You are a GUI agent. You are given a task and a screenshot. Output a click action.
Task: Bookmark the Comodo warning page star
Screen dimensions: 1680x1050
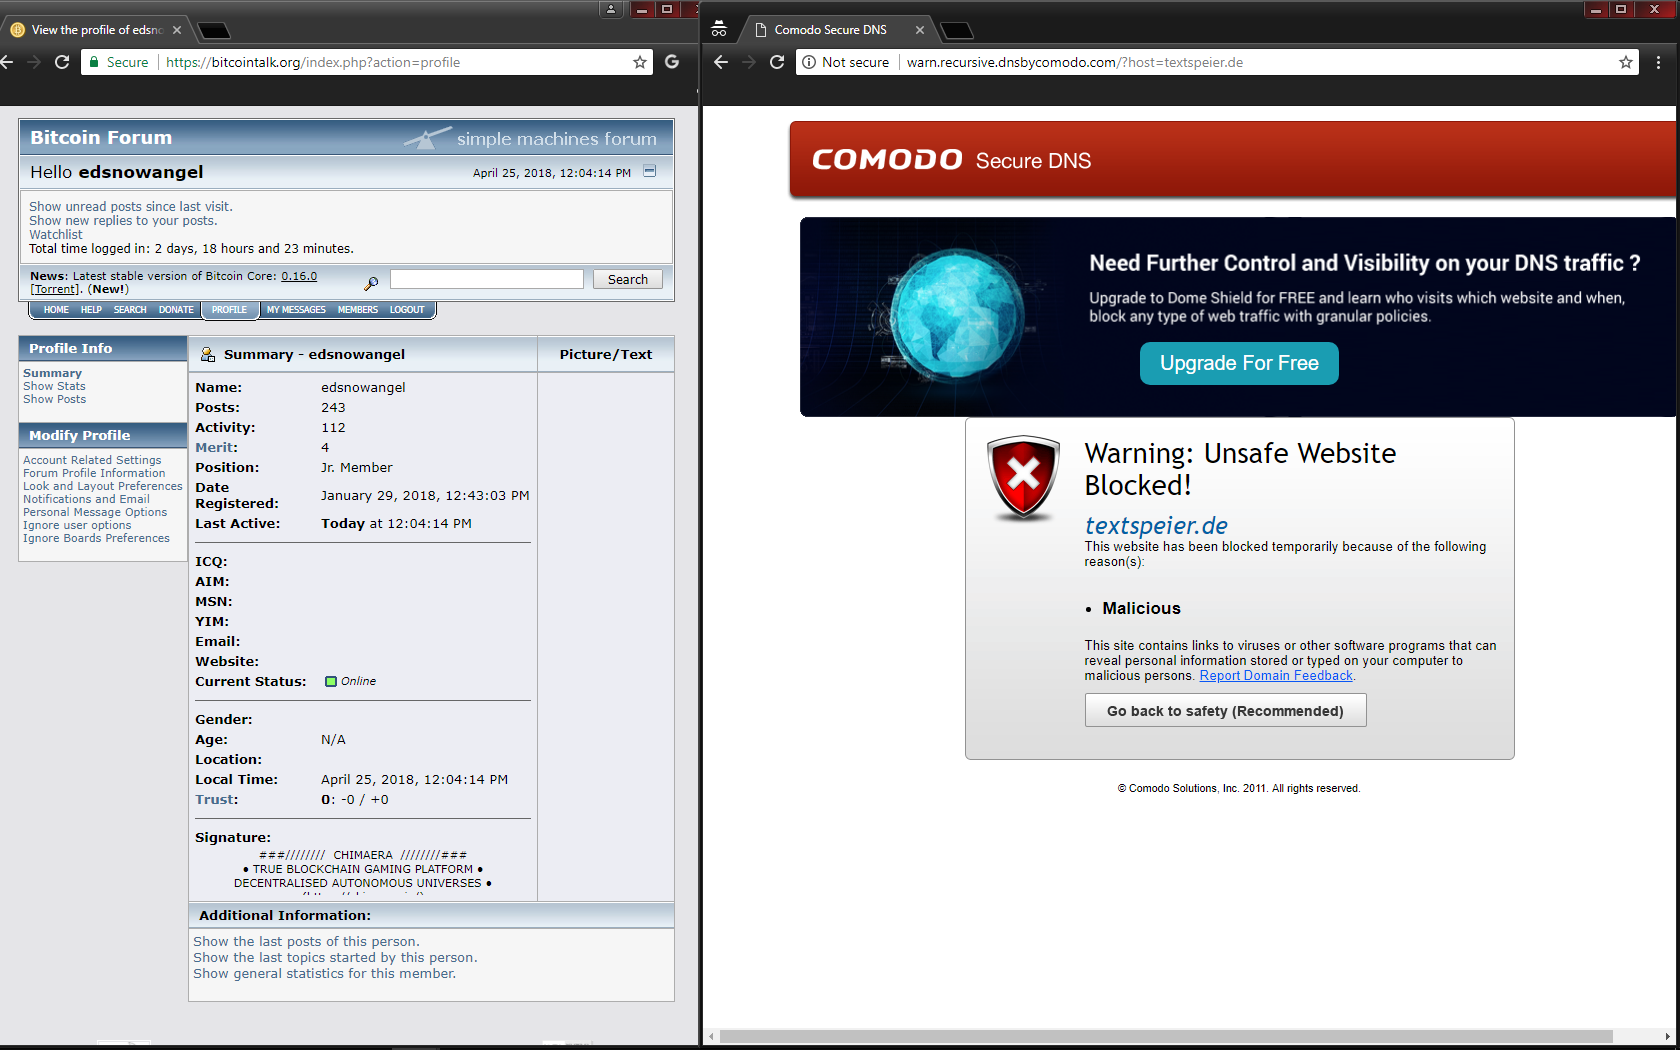[1626, 62]
